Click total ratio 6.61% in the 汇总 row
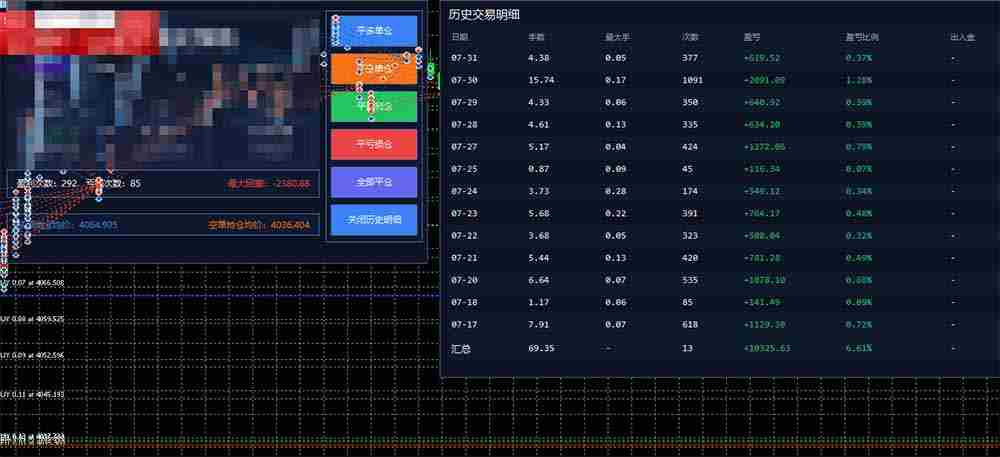Screen dimensions: 1000x457 click(859, 349)
